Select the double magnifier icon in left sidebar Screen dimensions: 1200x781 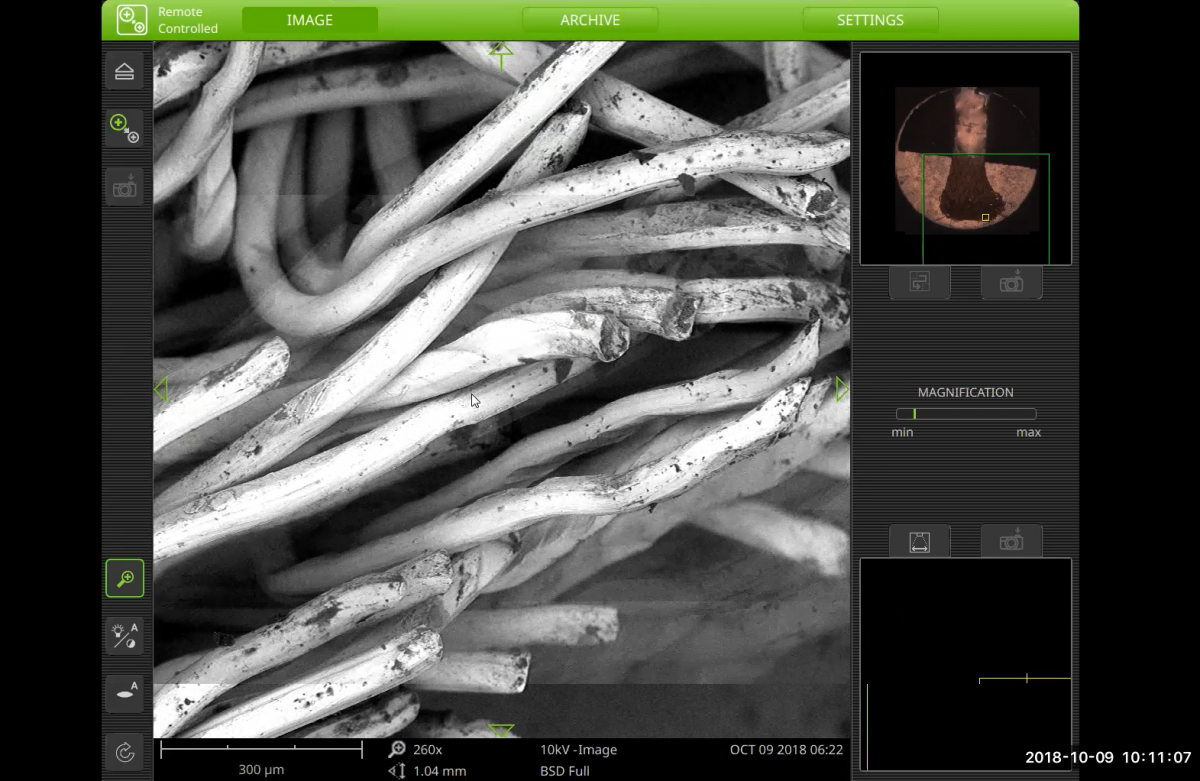click(125, 129)
